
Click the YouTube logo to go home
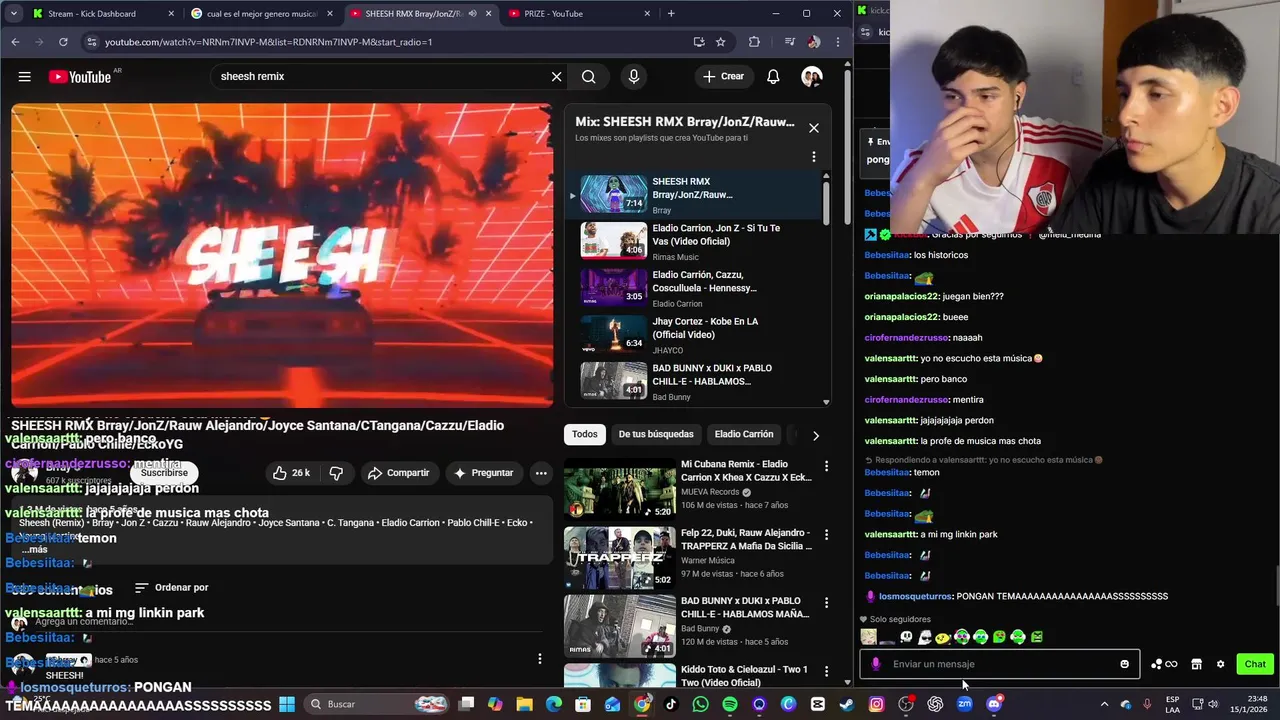(80, 76)
